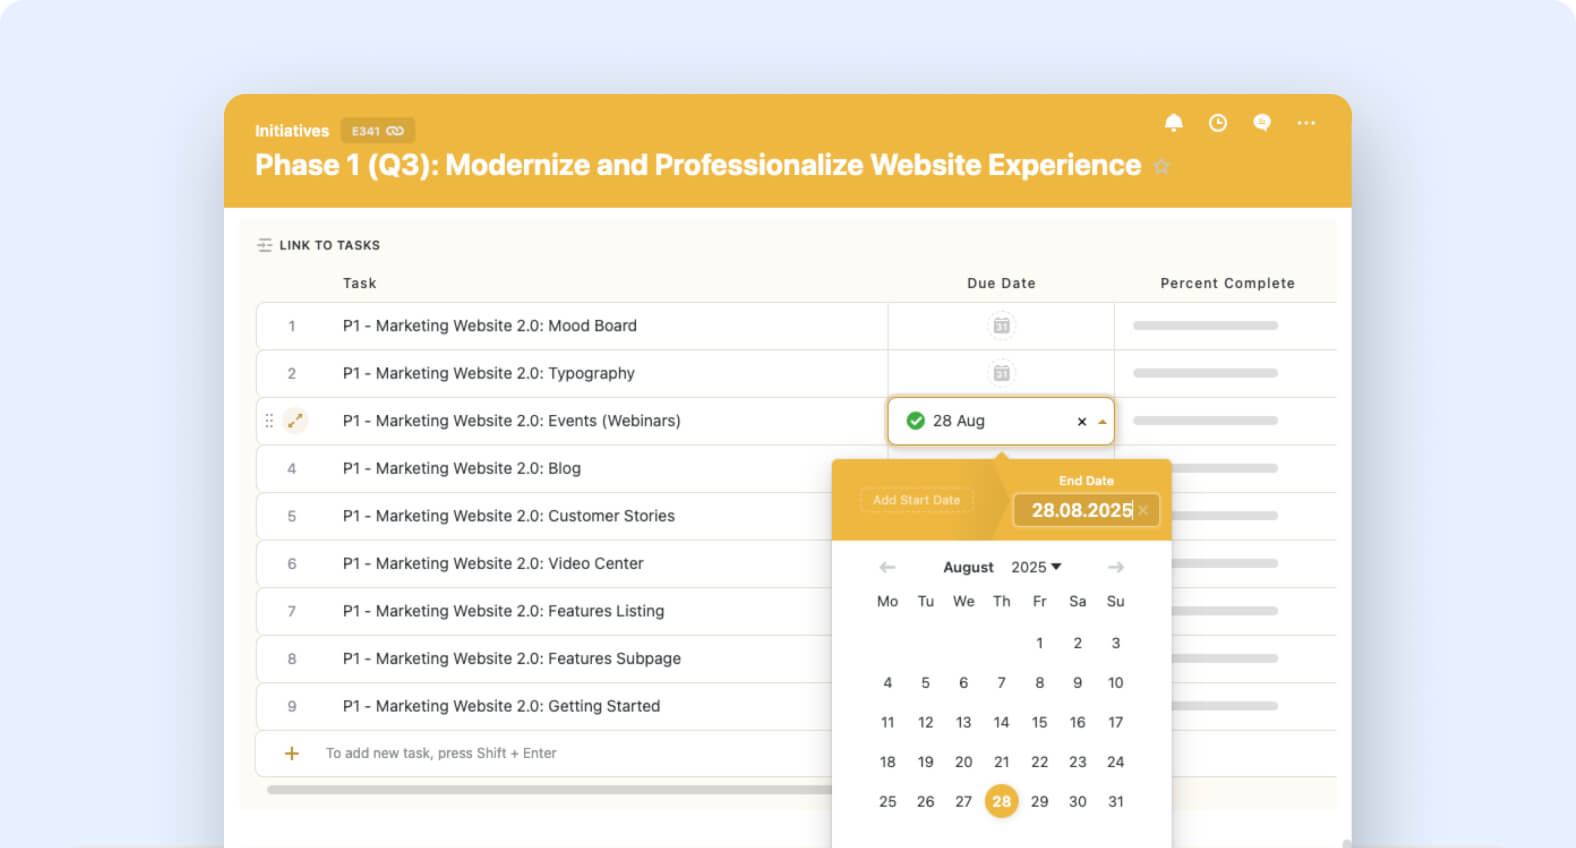The image size is (1576, 848).
Task: Click the August month label
Action: pos(968,567)
